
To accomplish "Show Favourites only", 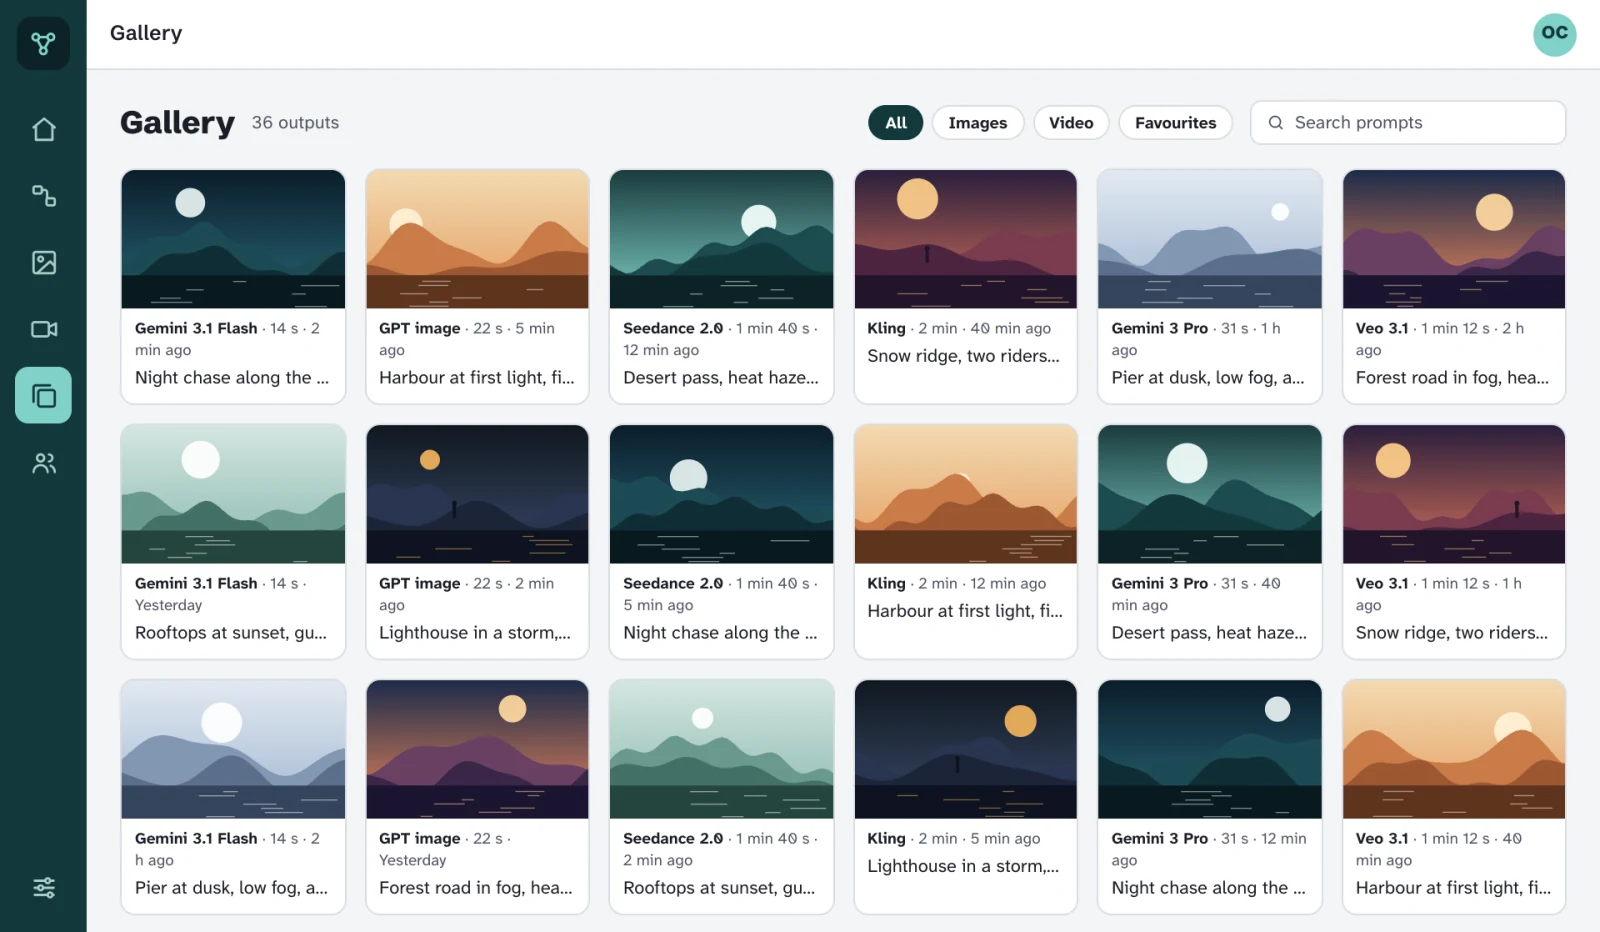I will click(x=1176, y=123).
